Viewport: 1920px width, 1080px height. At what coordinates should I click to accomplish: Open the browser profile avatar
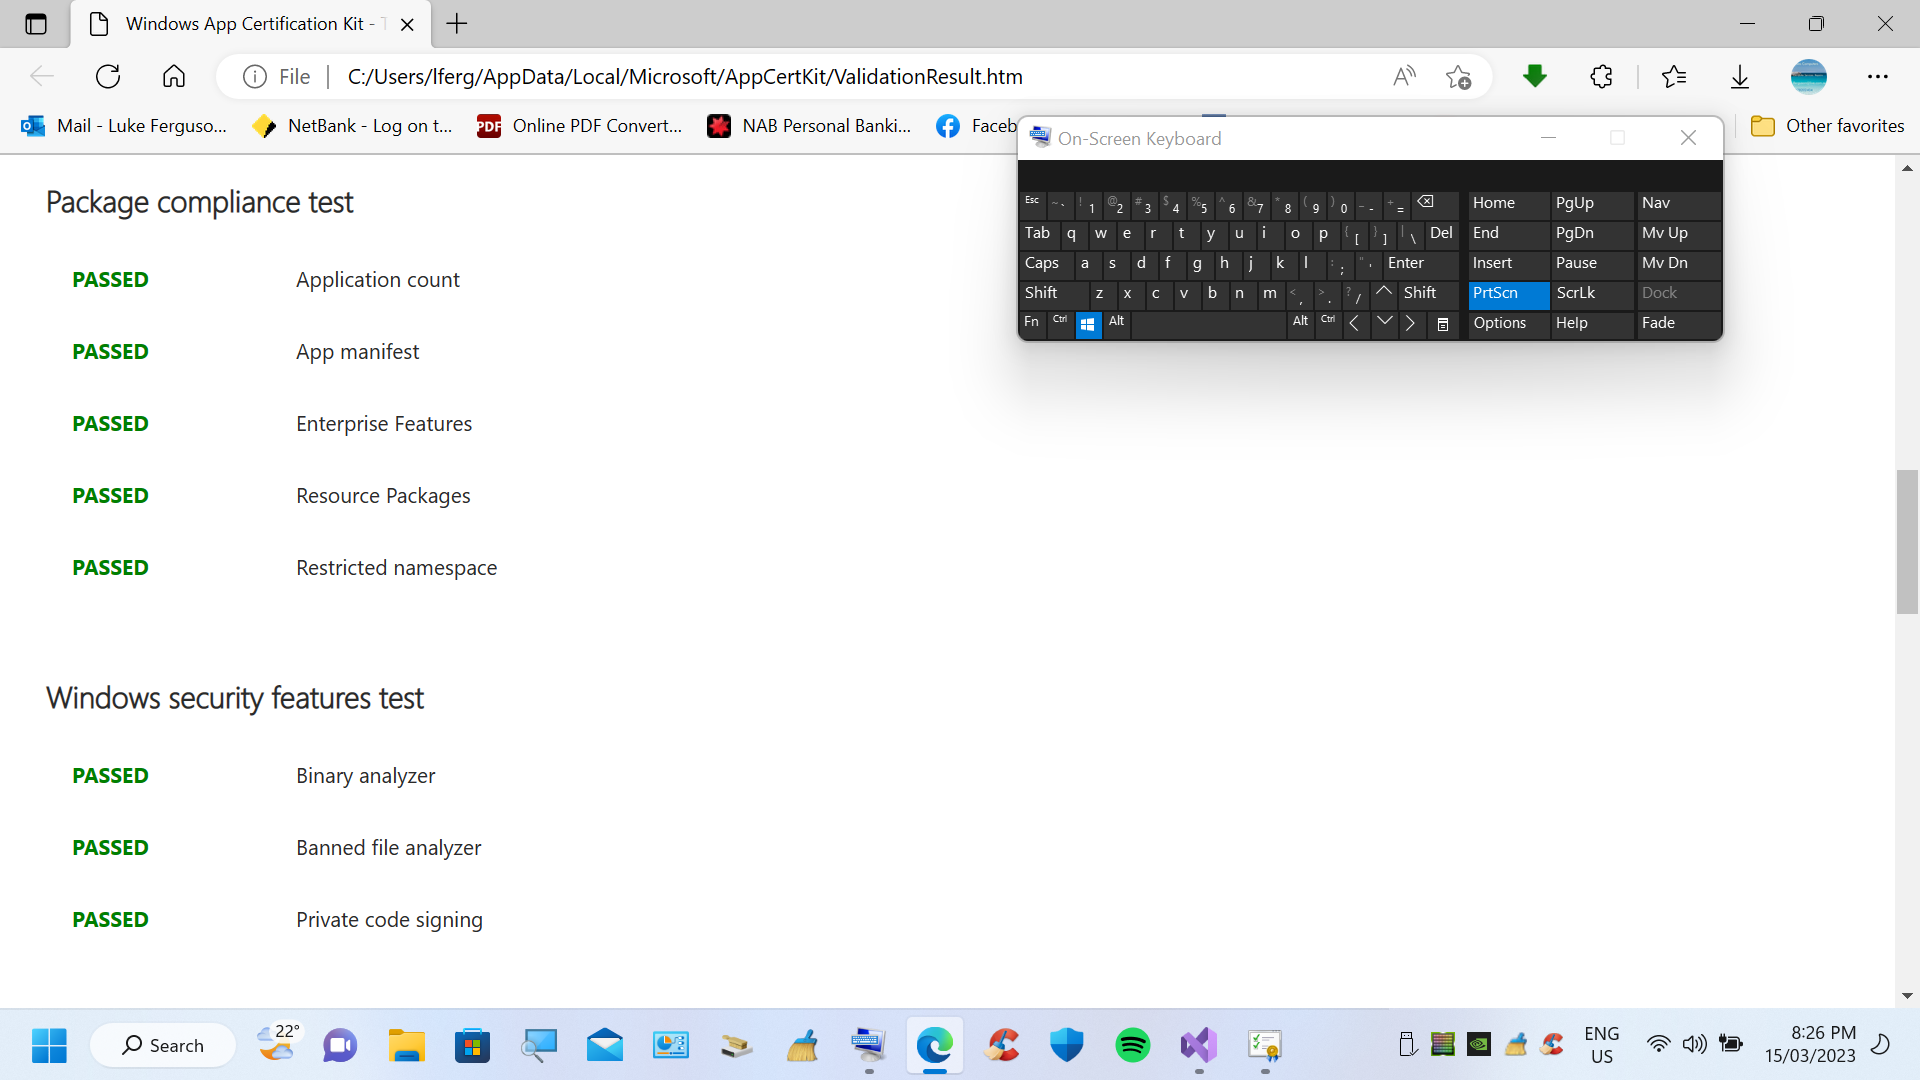(x=1809, y=76)
